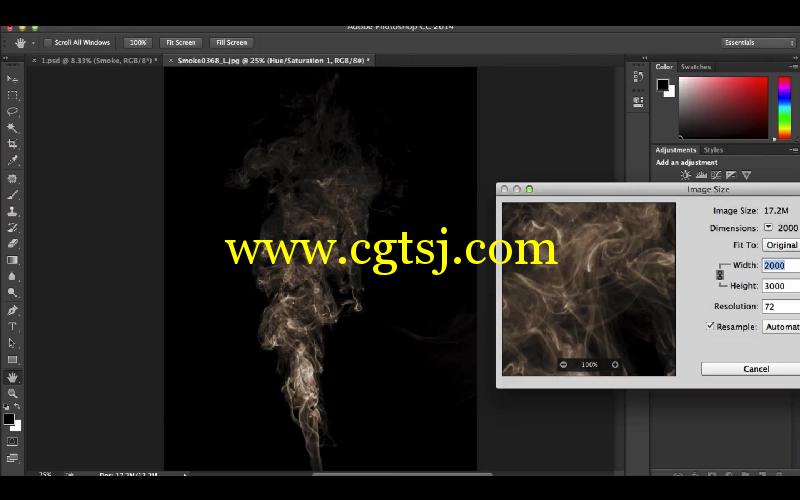Select the Clone Stamp tool
Viewport: 800px width, 500px height.
(x=12, y=211)
